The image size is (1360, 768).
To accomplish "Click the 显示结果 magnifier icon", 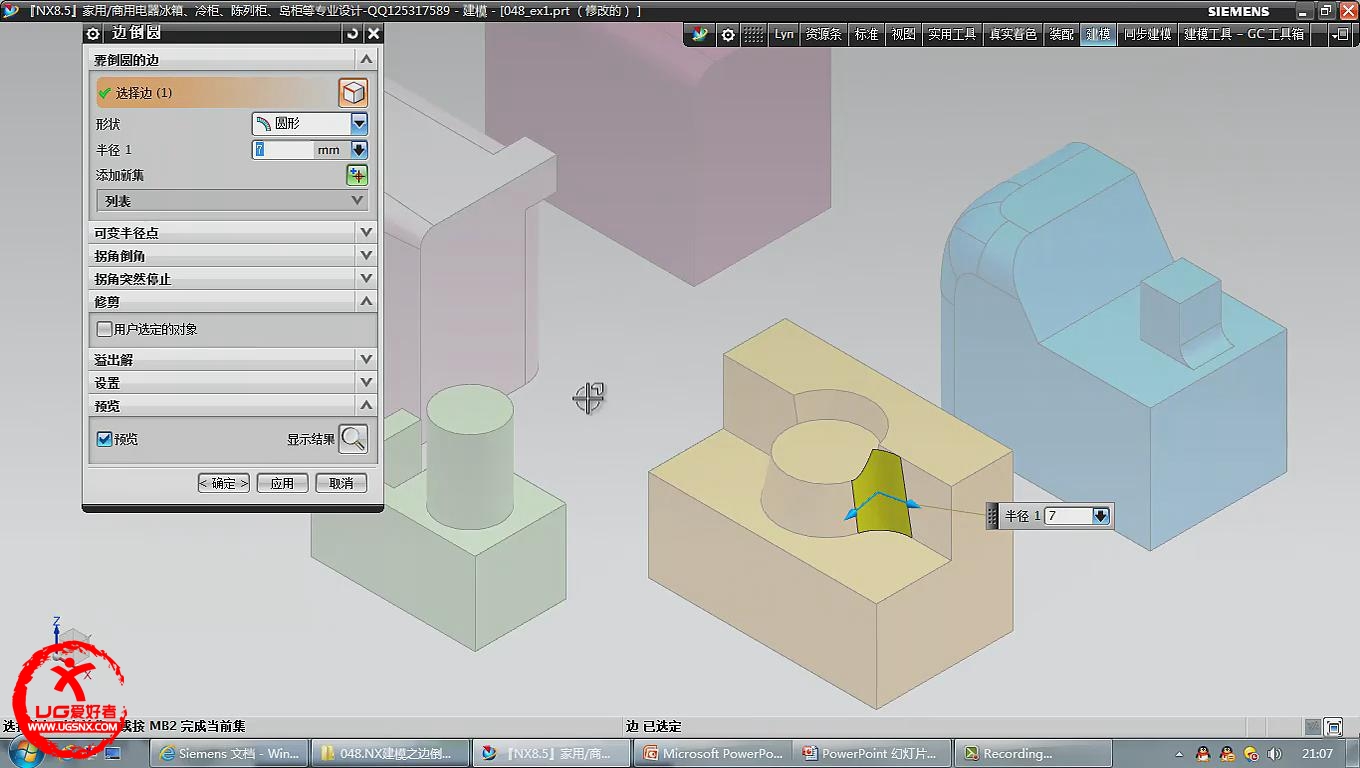I will click(x=353, y=438).
